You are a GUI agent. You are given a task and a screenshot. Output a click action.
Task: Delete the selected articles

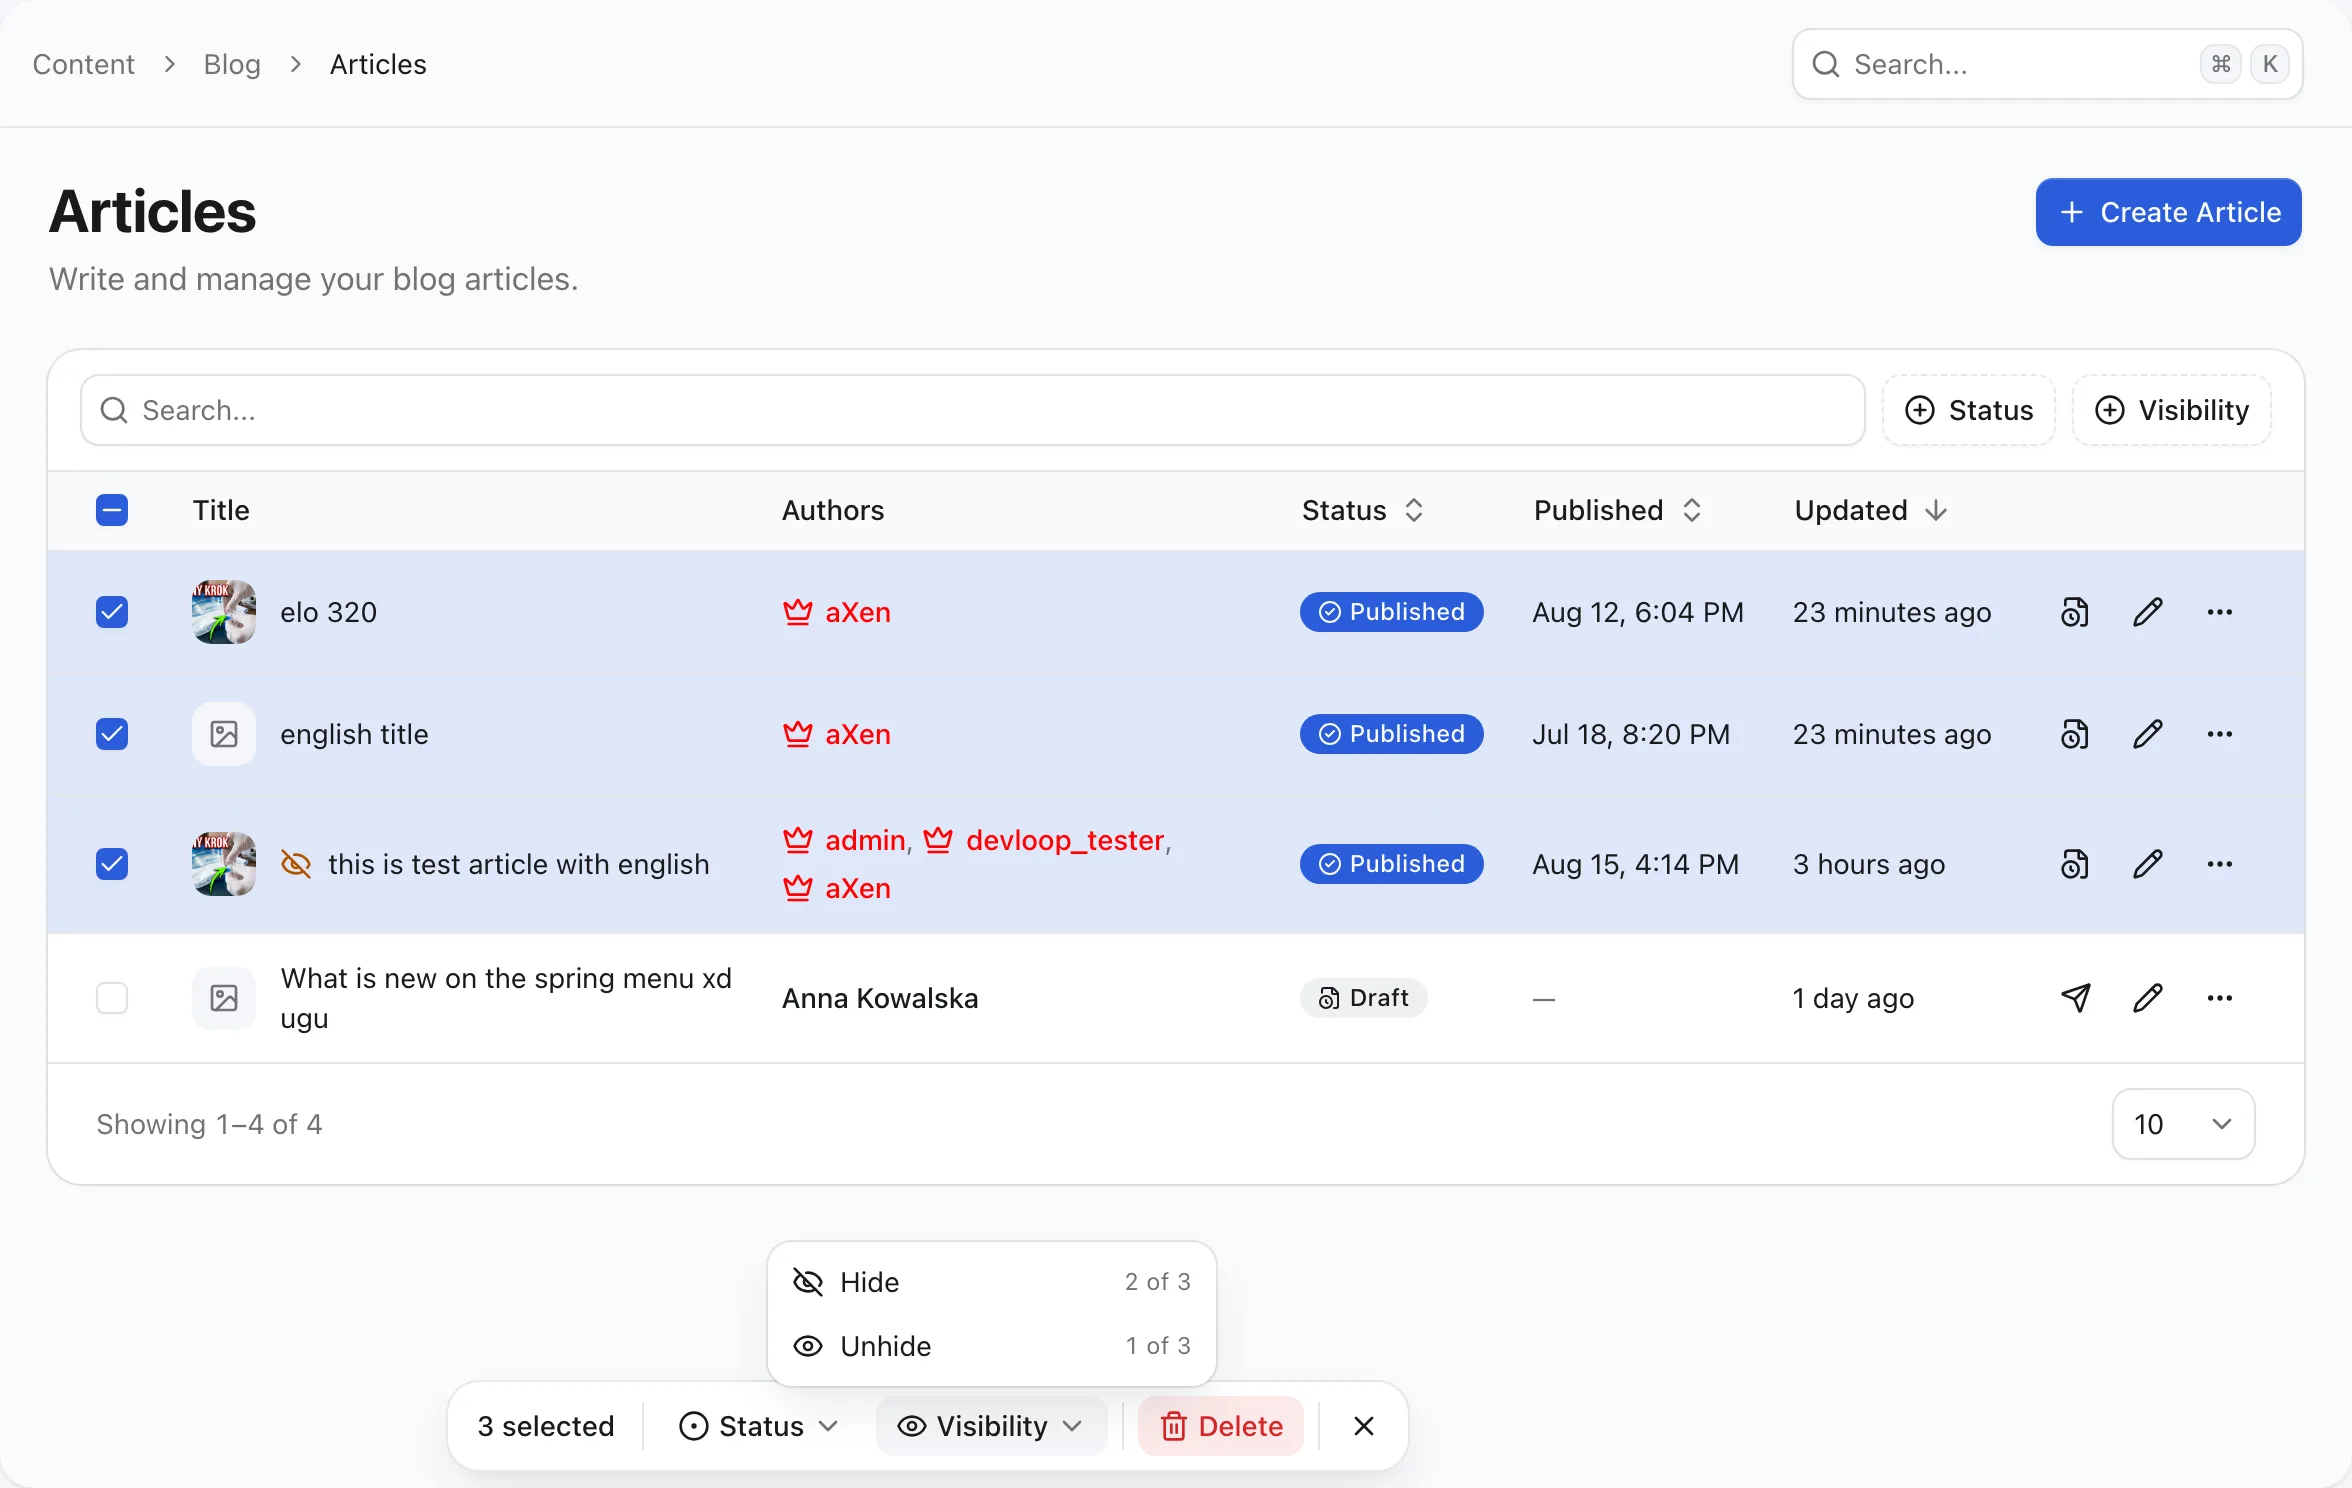[1221, 1426]
